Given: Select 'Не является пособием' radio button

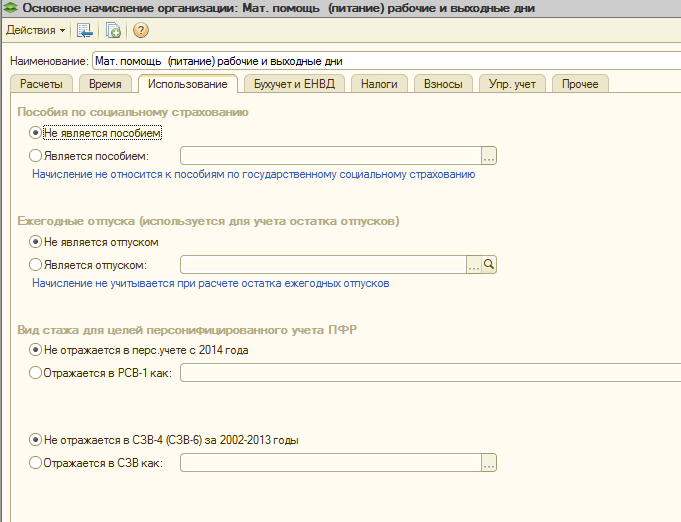Looking at the screenshot, I should pyautogui.click(x=37, y=132).
